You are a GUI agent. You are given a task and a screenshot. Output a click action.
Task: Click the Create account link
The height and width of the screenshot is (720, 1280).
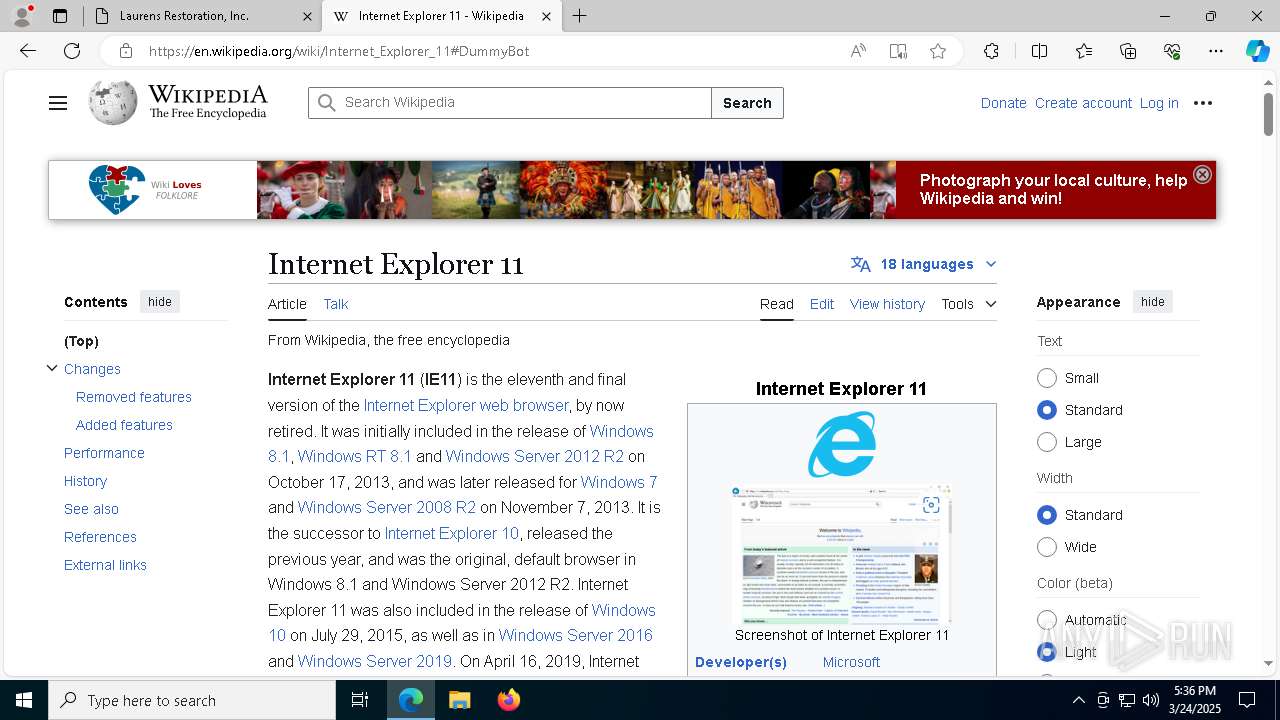1083,103
